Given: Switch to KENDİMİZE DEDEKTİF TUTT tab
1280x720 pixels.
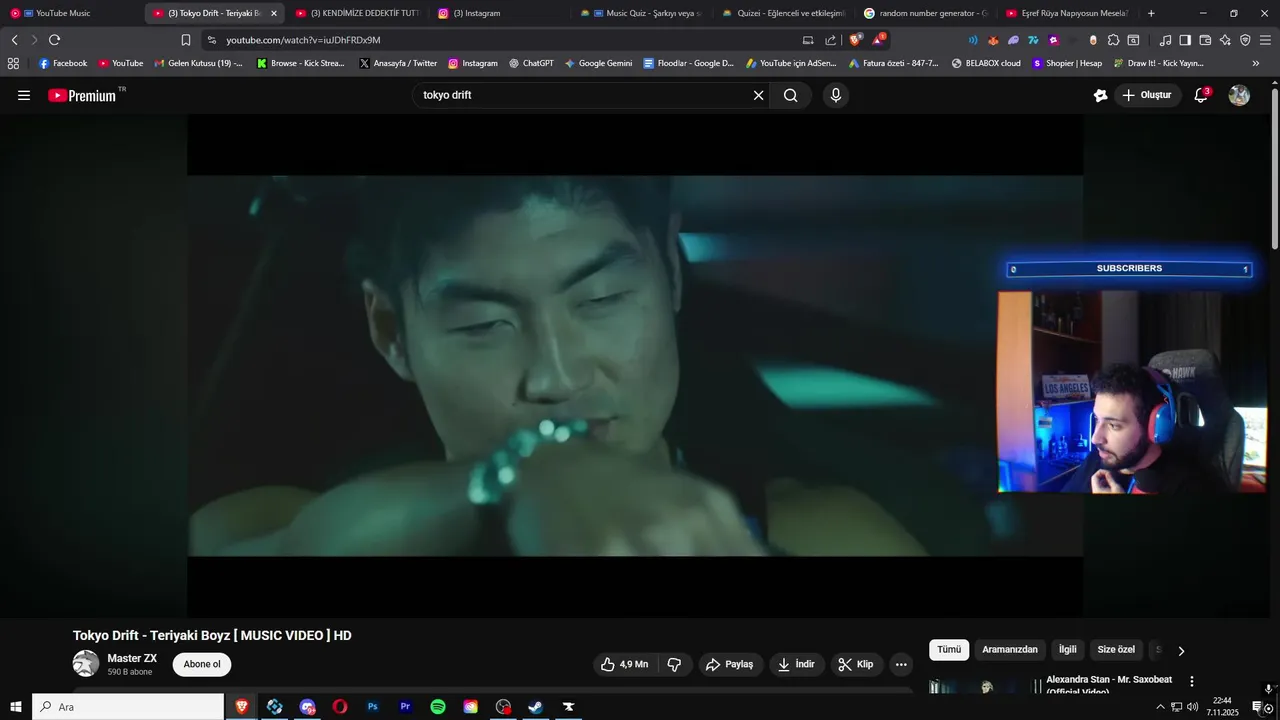Looking at the screenshot, I should click(358, 13).
